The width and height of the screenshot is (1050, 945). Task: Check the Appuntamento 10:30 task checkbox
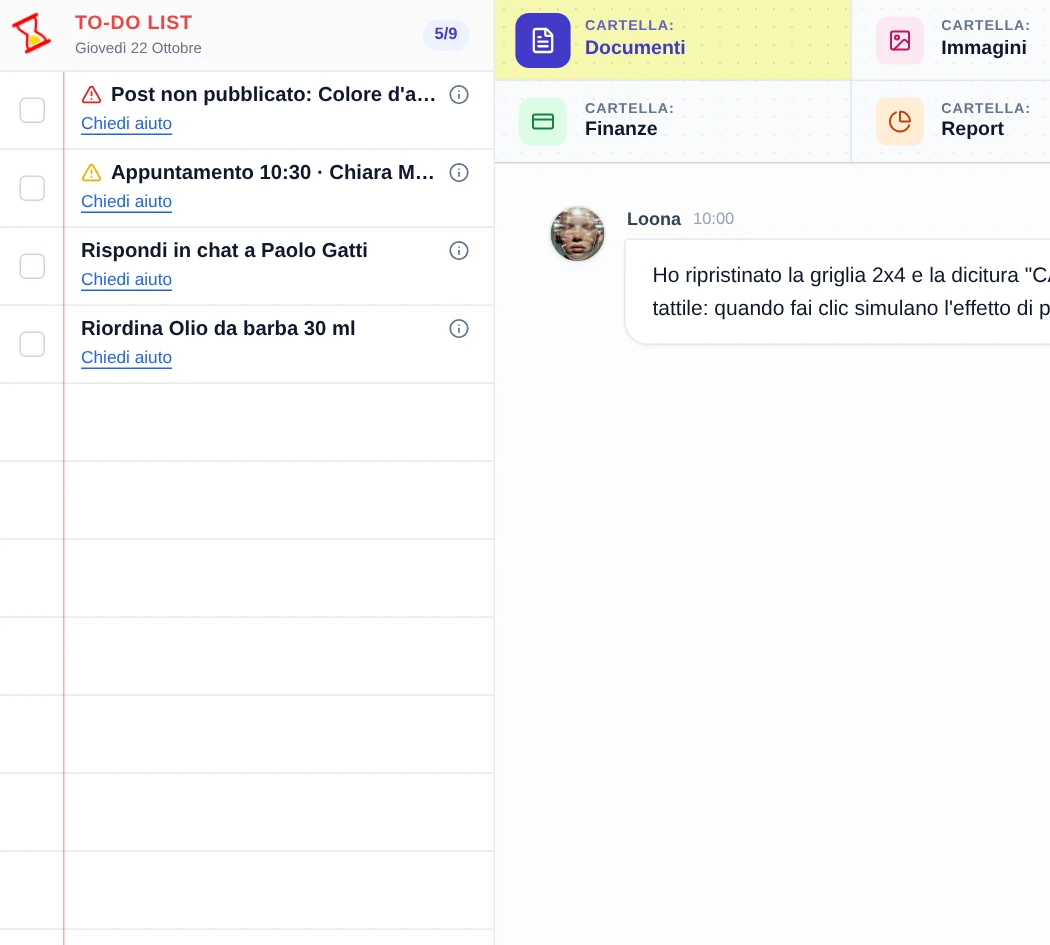tap(32, 188)
